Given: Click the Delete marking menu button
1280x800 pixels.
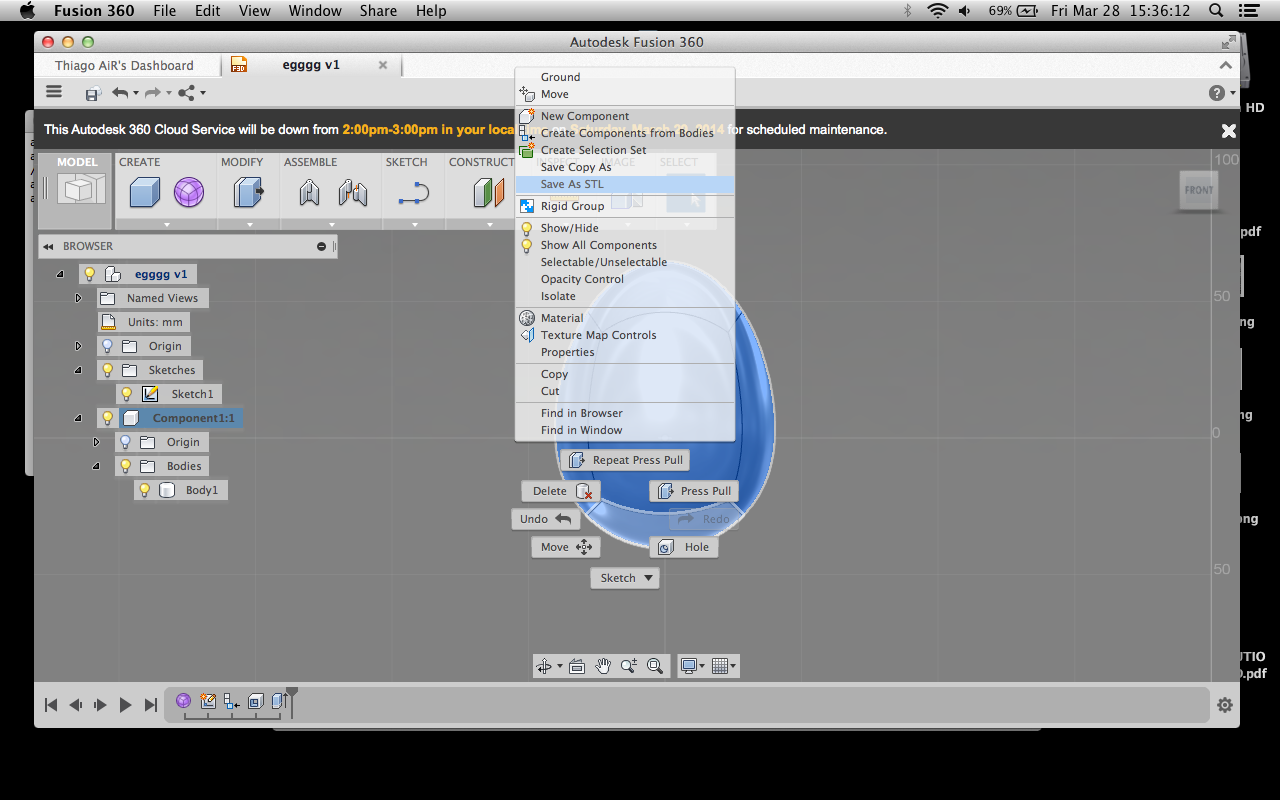Looking at the screenshot, I should coord(561,491).
